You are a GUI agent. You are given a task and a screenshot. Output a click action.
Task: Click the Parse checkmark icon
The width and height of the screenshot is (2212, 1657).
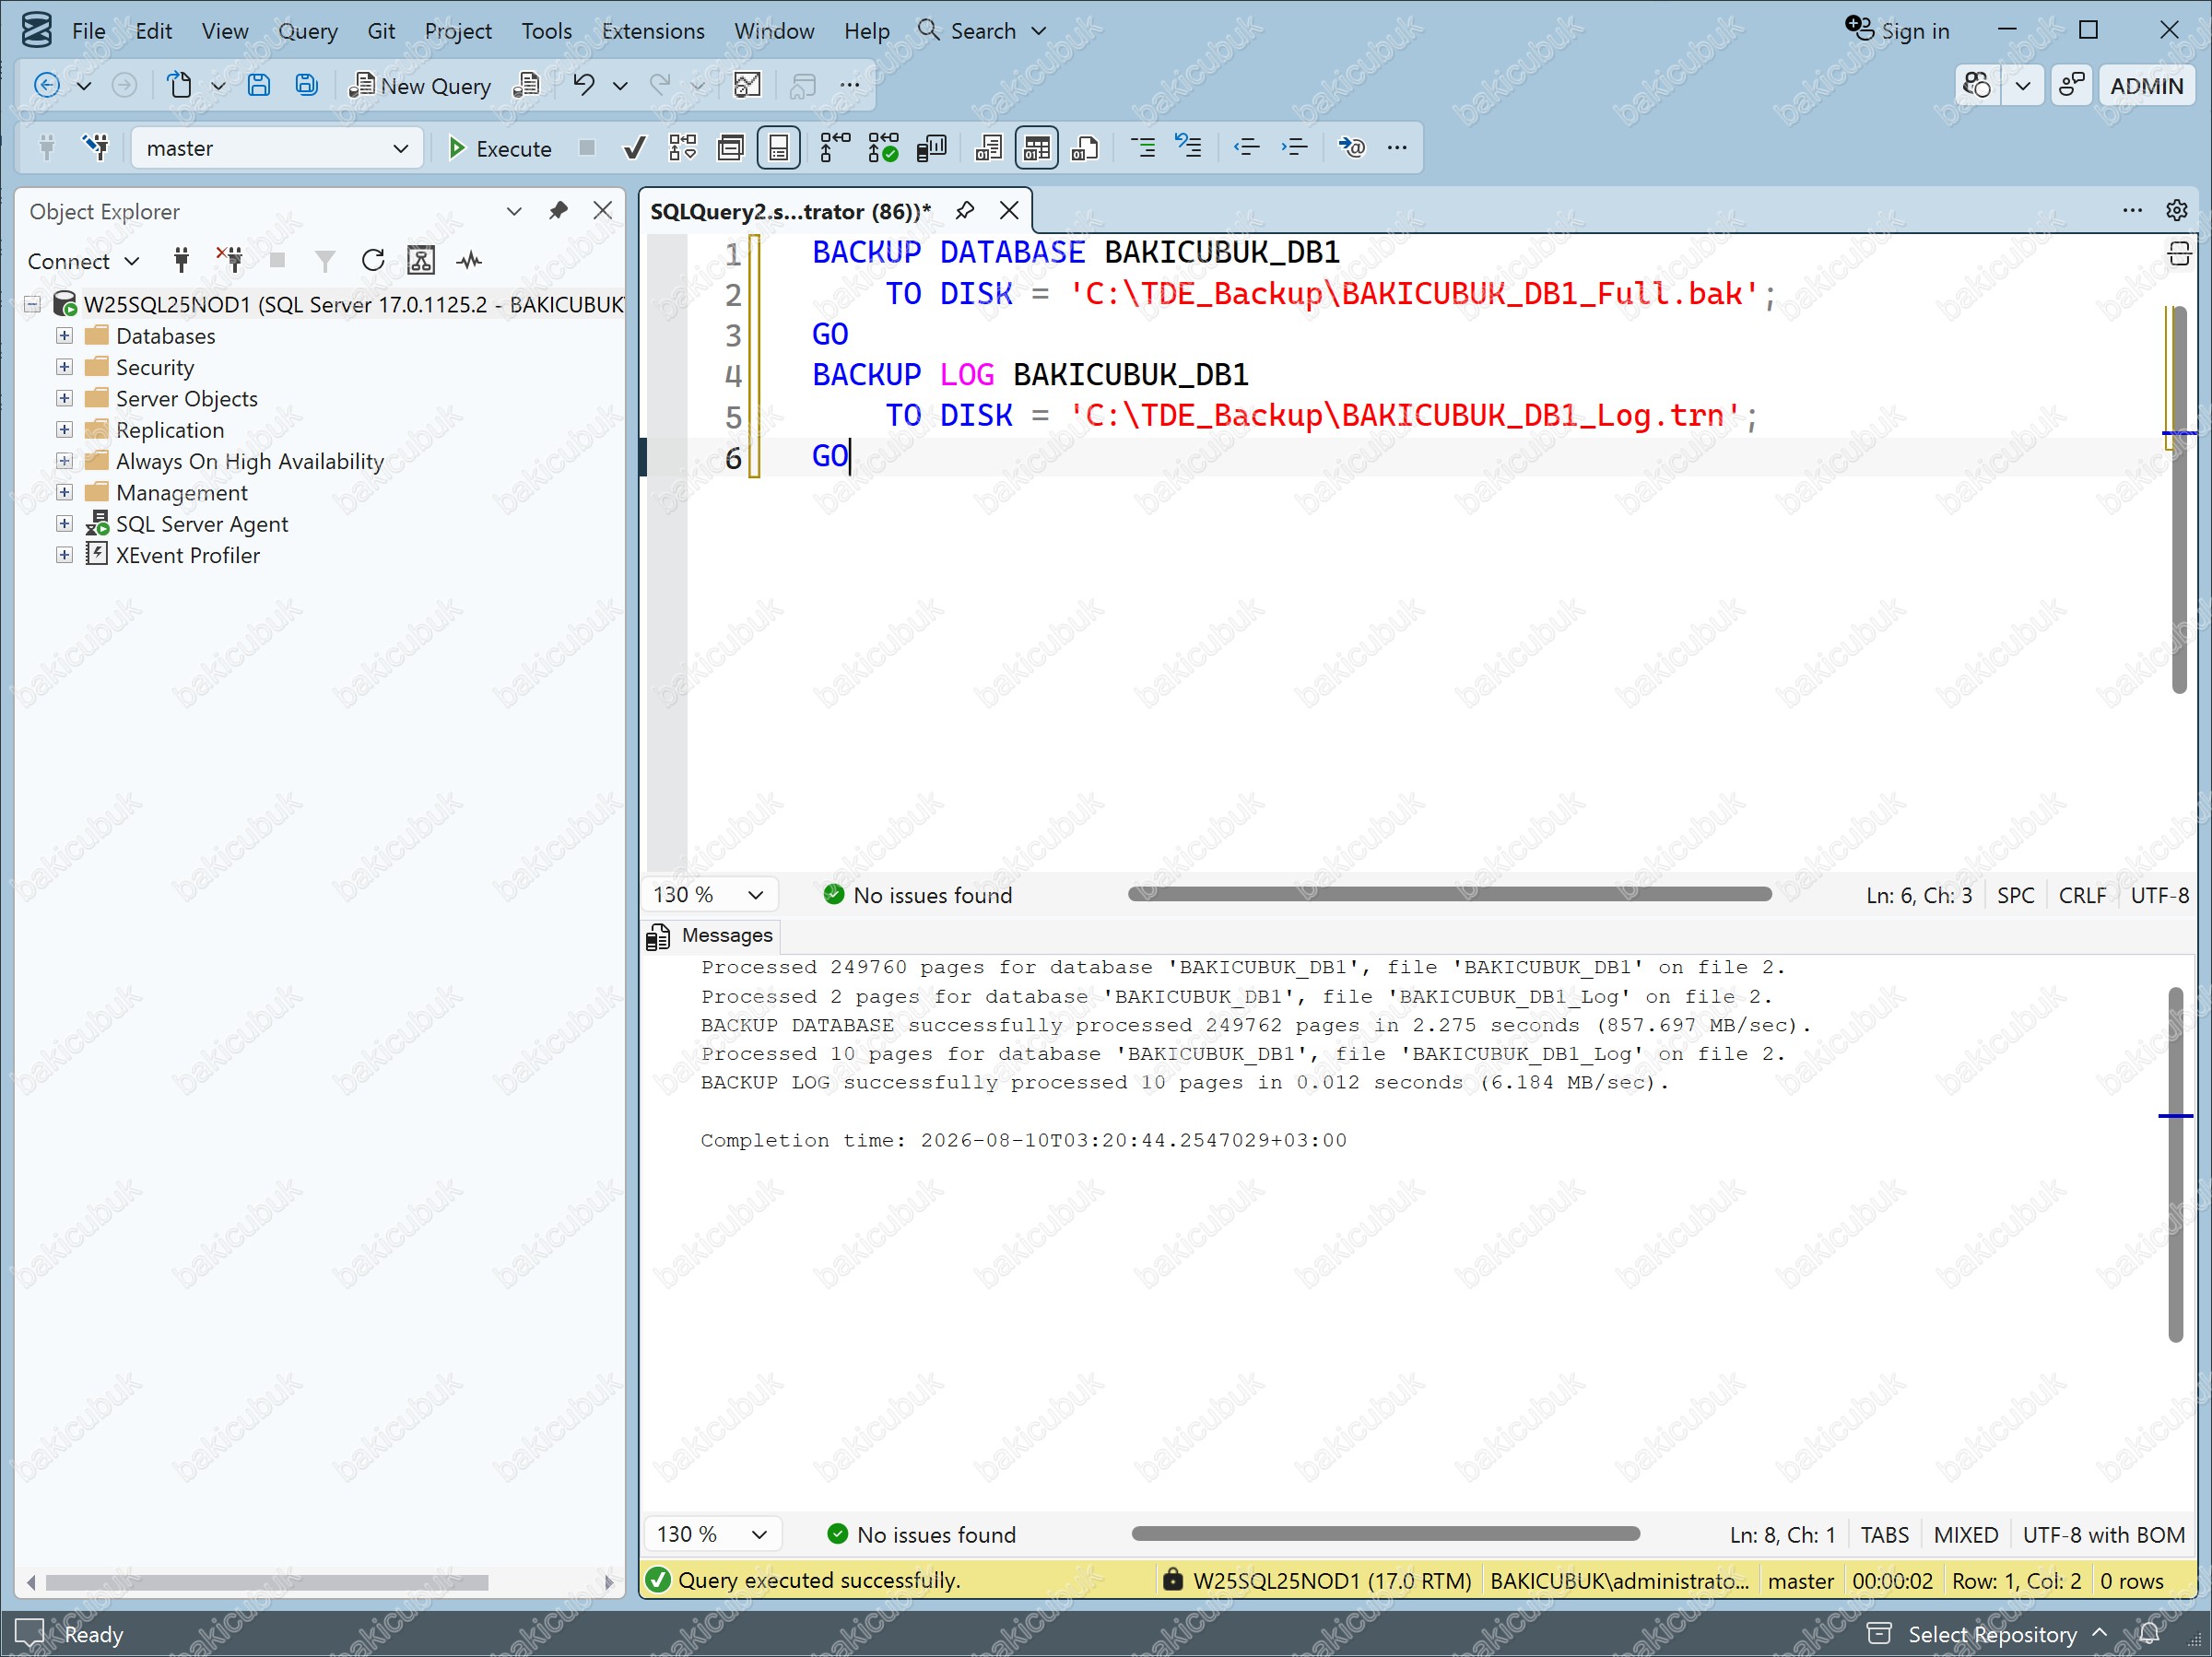tap(634, 148)
